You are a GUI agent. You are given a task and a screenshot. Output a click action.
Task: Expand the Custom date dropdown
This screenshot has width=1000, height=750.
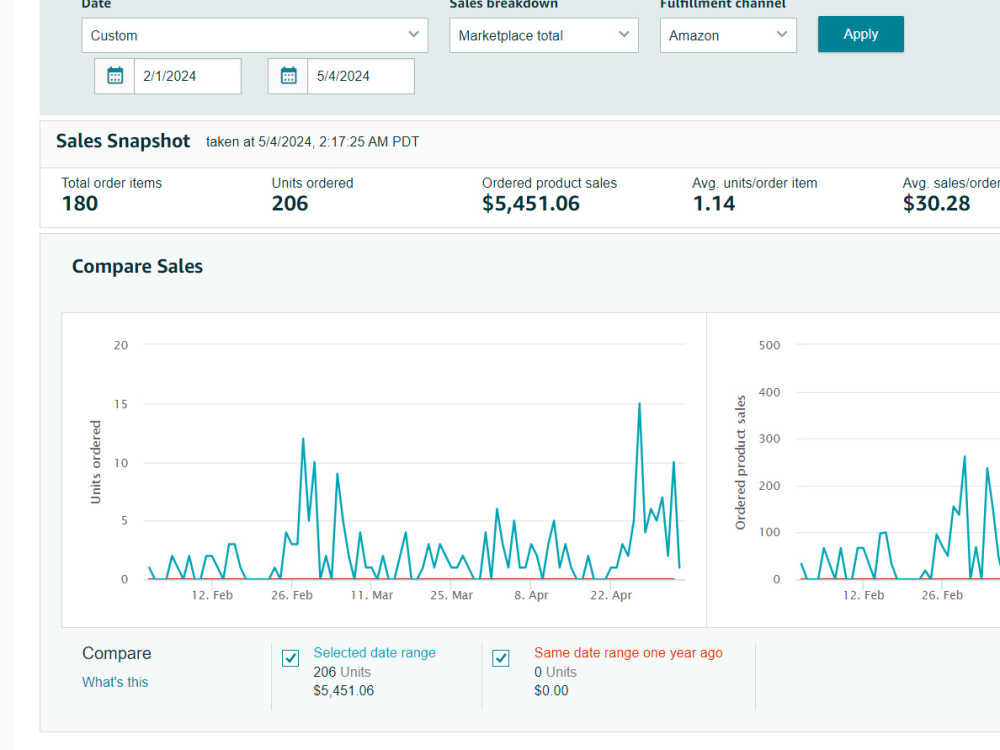tap(254, 35)
